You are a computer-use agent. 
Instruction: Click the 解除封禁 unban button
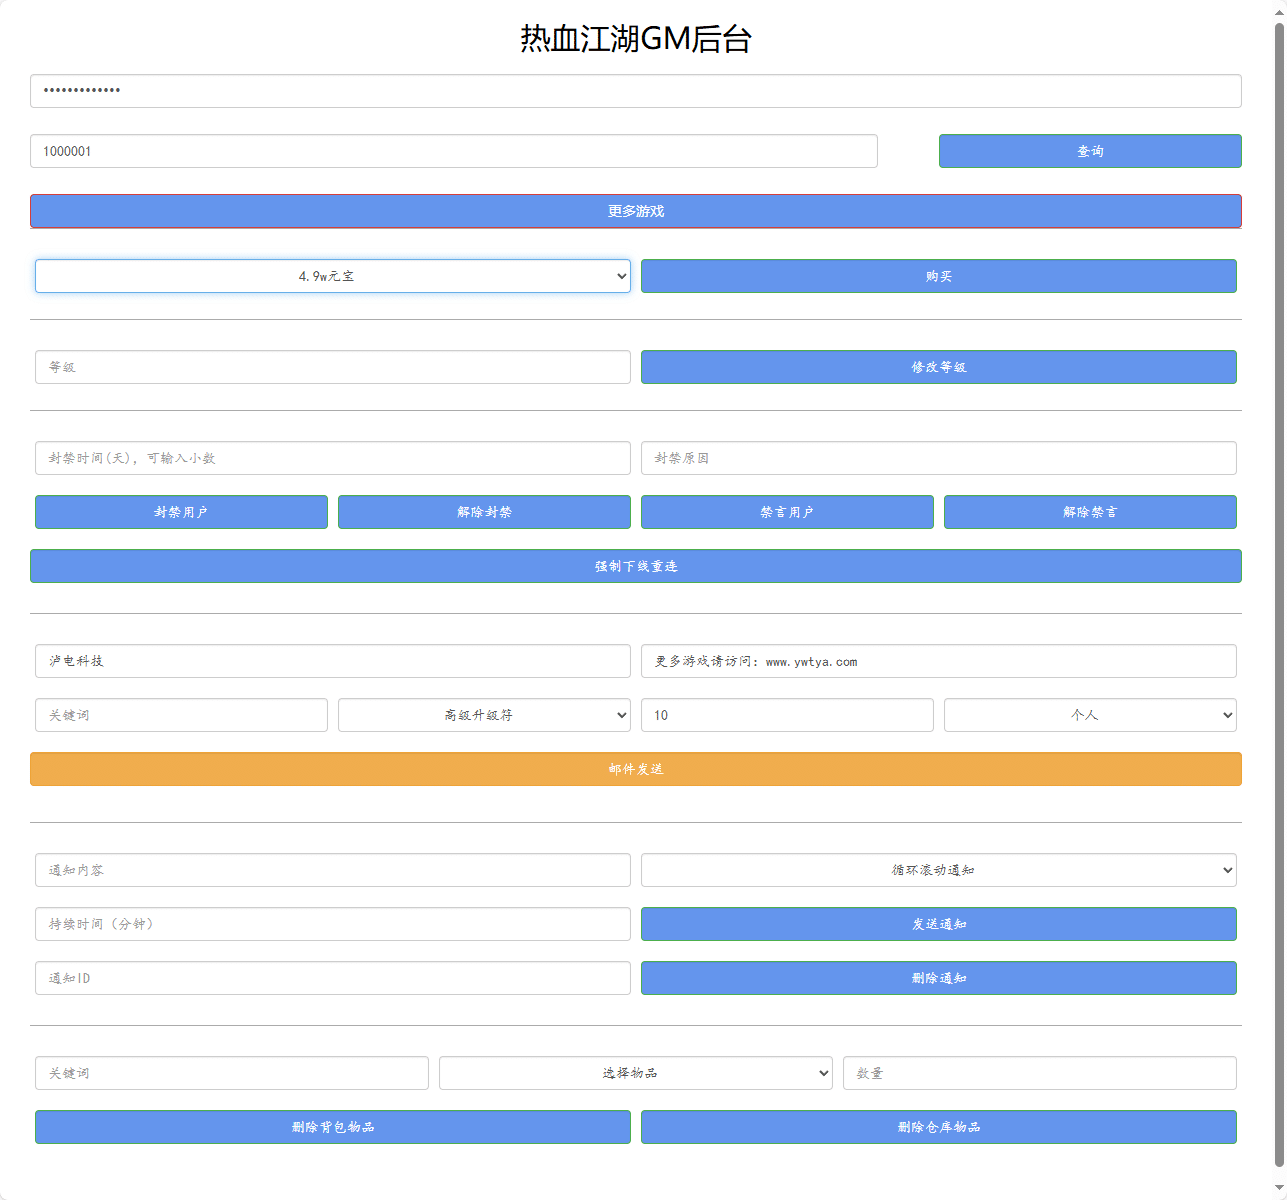click(x=484, y=512)
